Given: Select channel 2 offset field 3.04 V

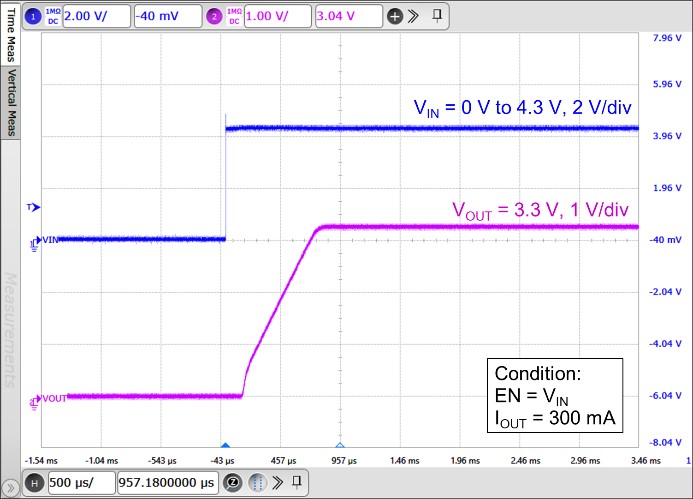Looking at the screenshot, I should point(348,16).
